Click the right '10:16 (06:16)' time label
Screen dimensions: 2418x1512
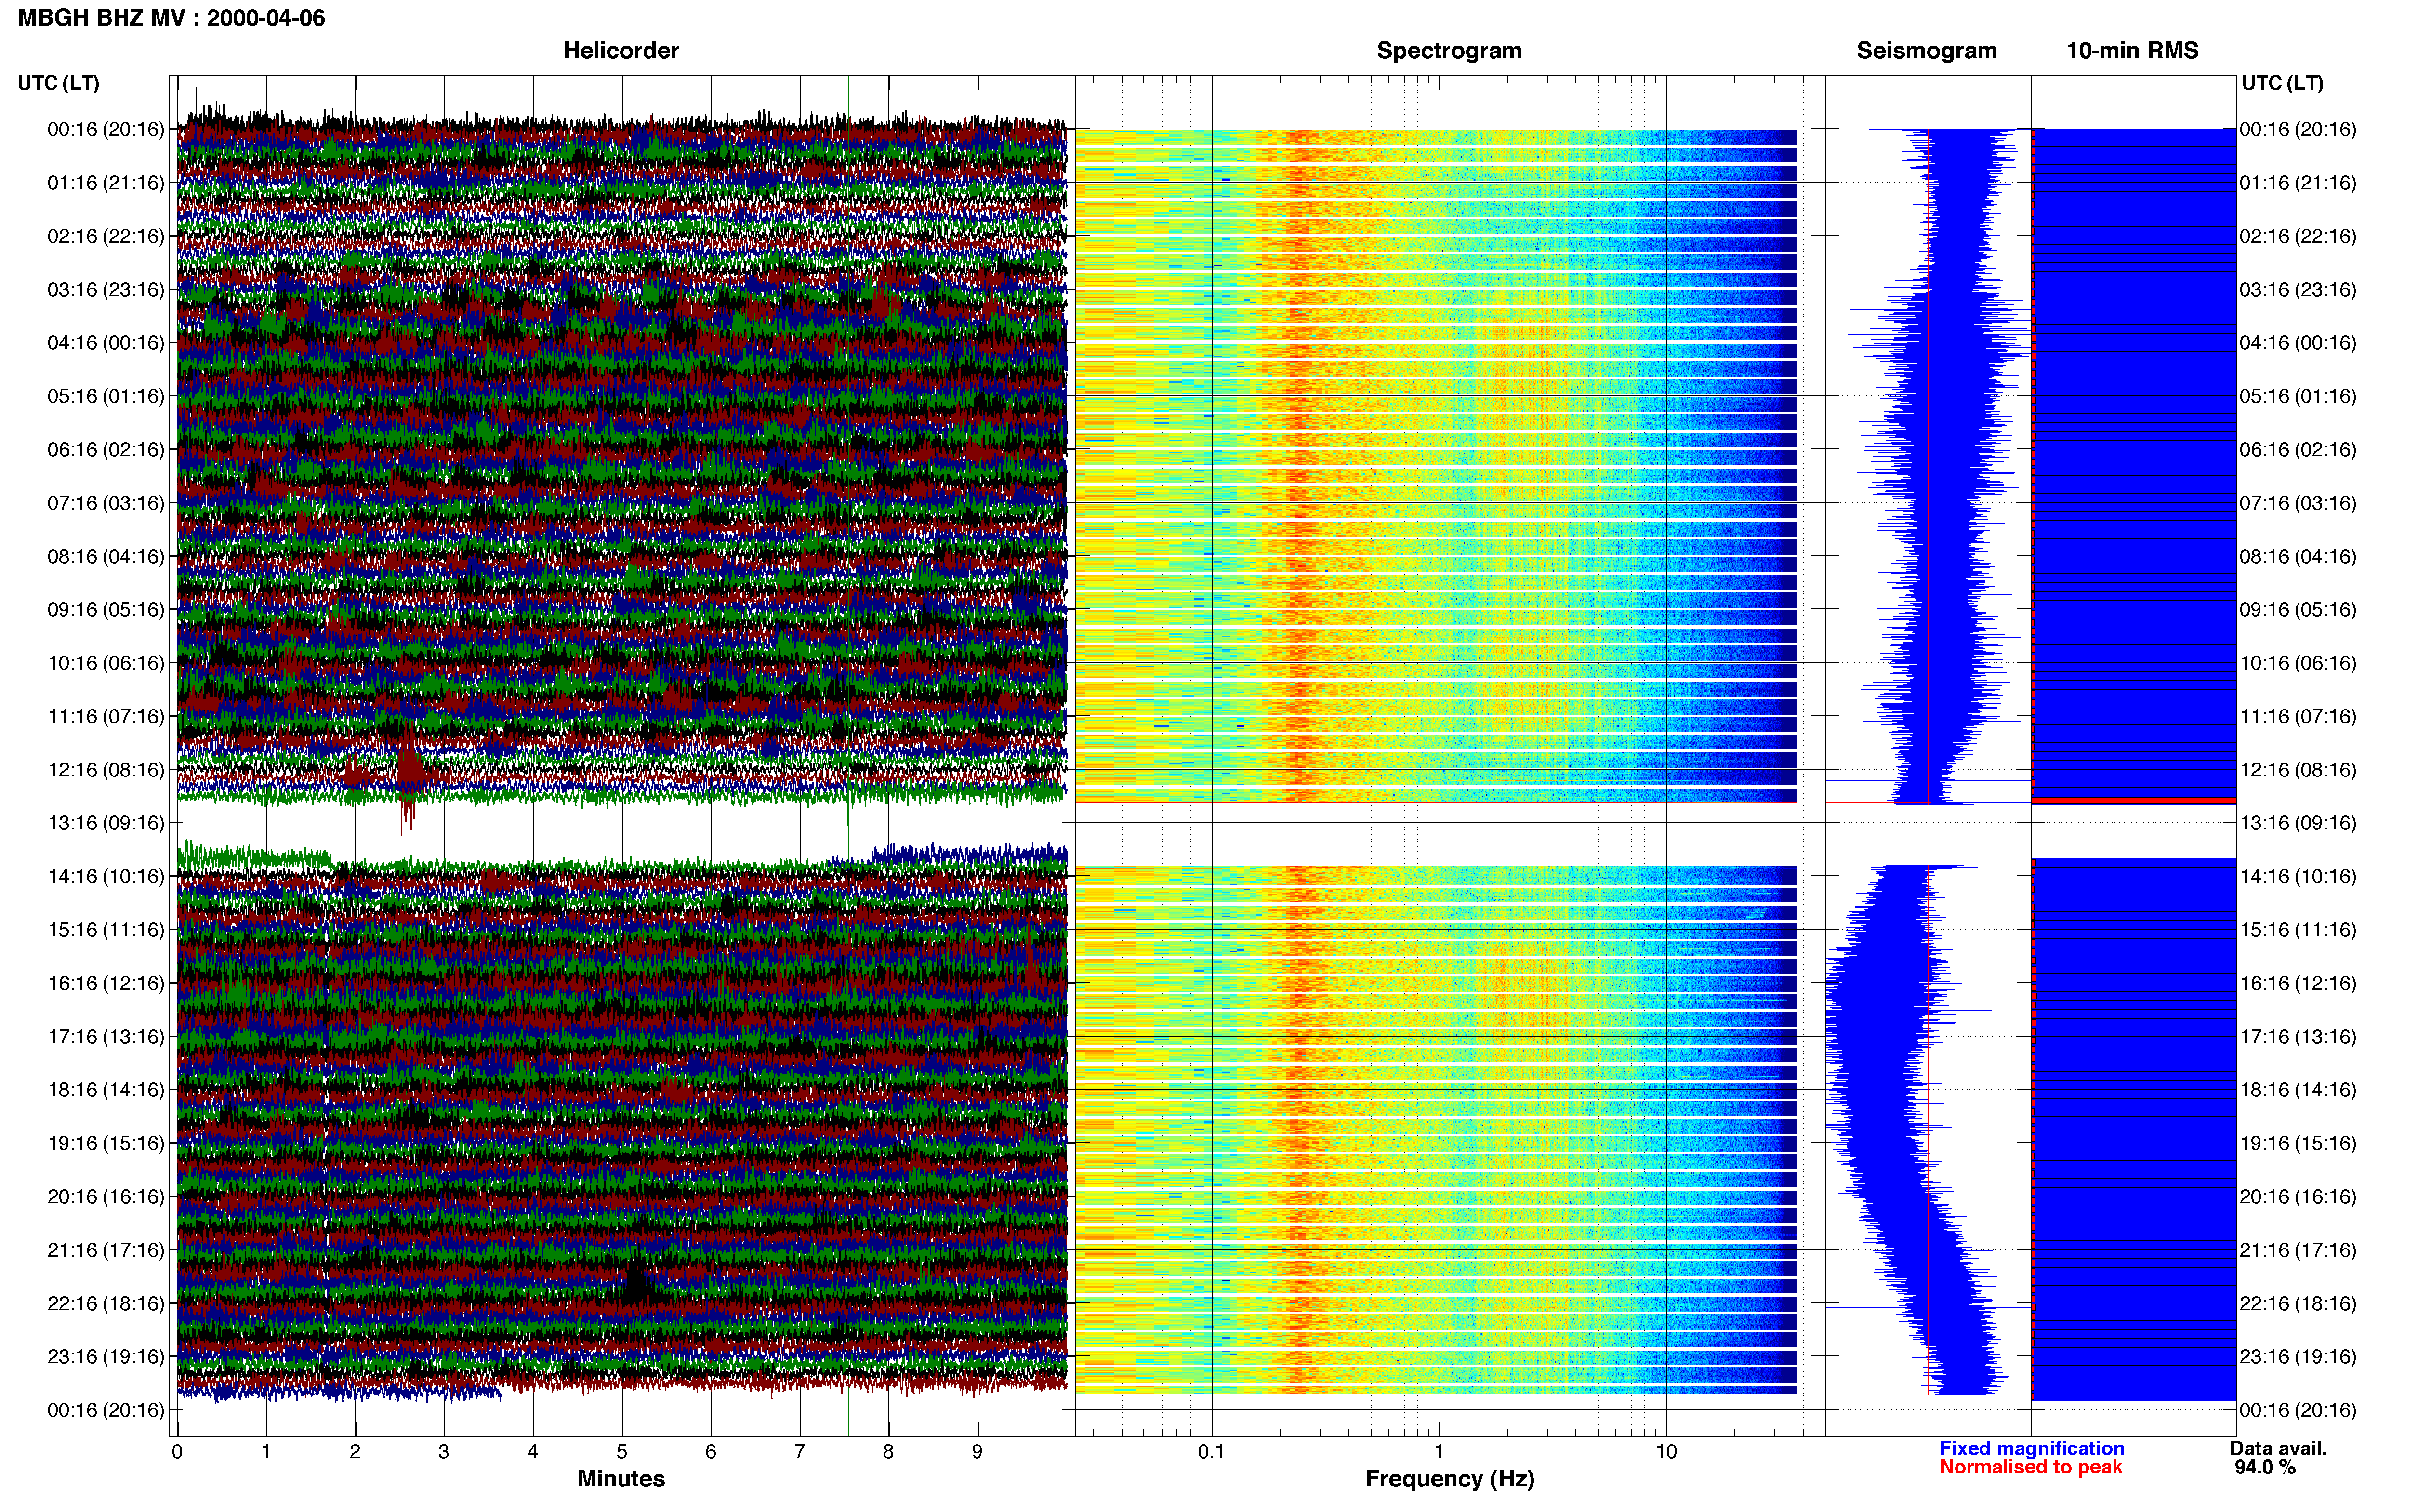(x=2298, y=663)
